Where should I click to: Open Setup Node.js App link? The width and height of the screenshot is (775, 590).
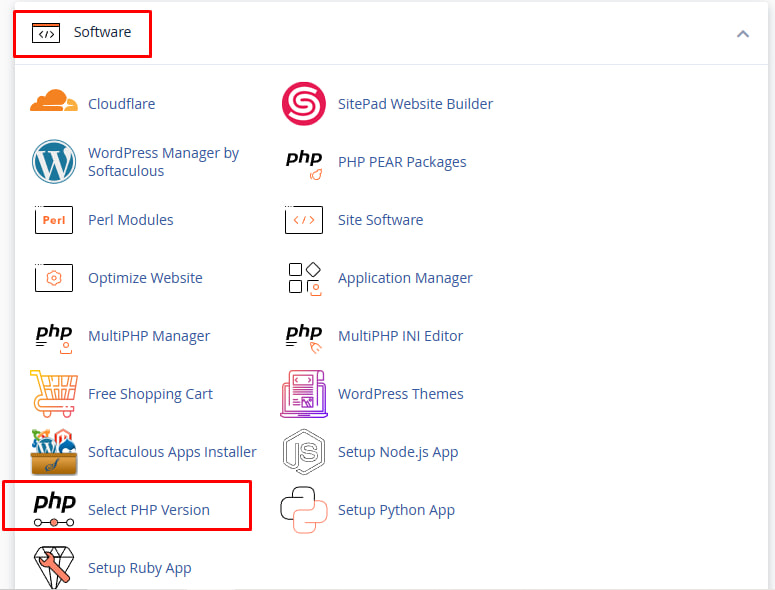point(398,452)
